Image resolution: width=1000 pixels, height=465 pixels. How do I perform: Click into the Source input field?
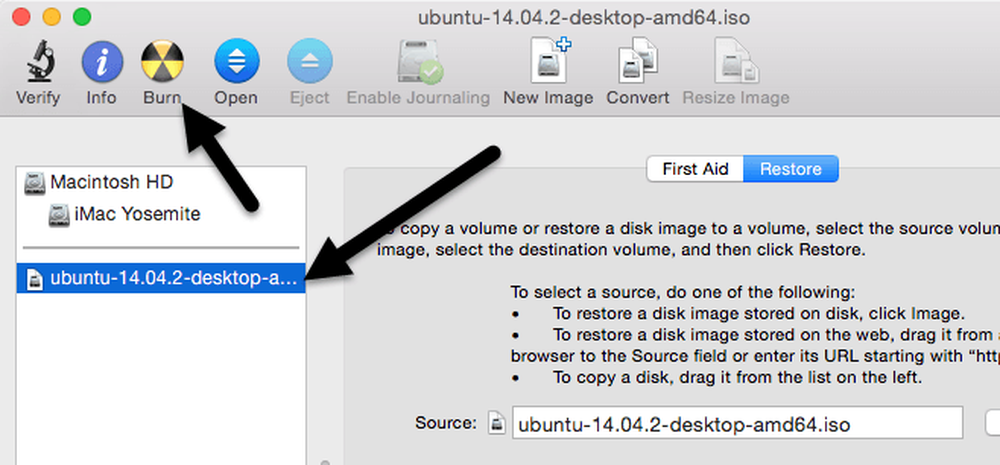point(737,423)
